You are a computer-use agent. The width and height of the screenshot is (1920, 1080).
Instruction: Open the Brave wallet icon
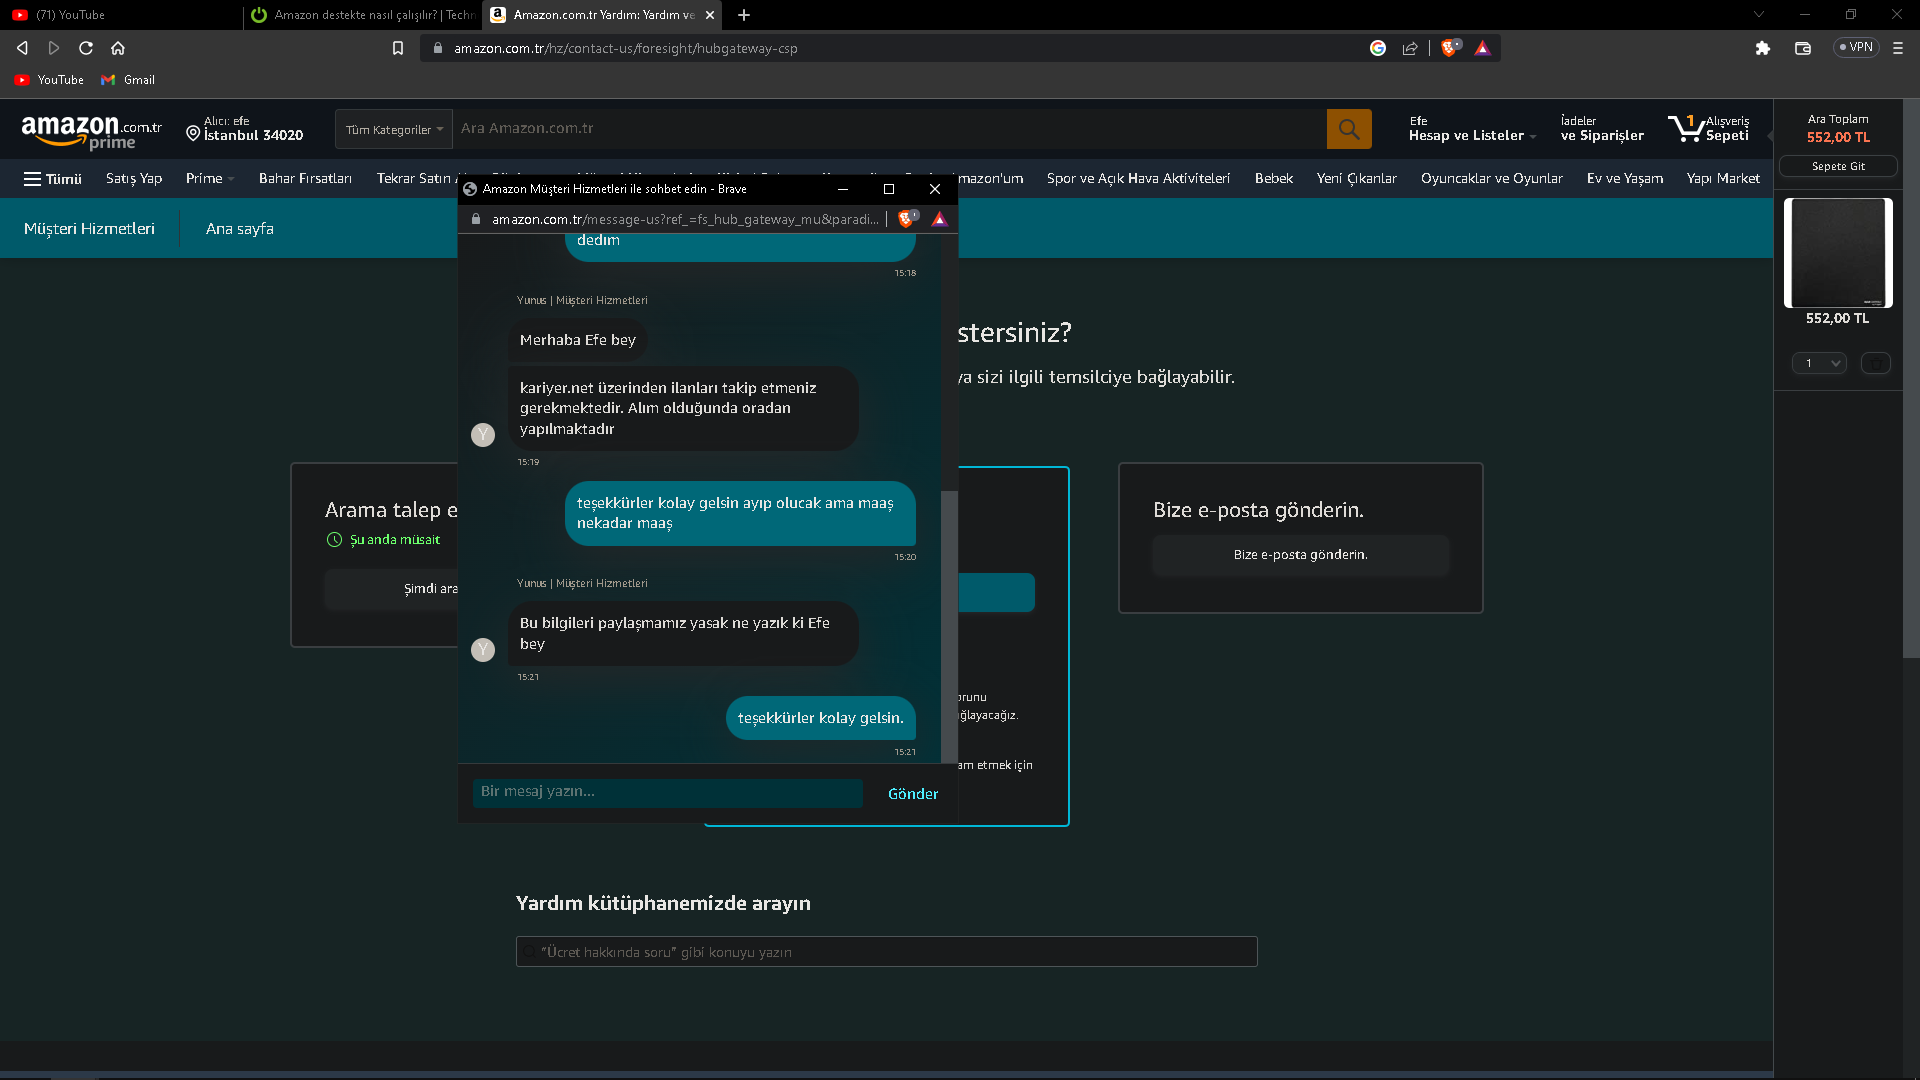pos(1802,48)
